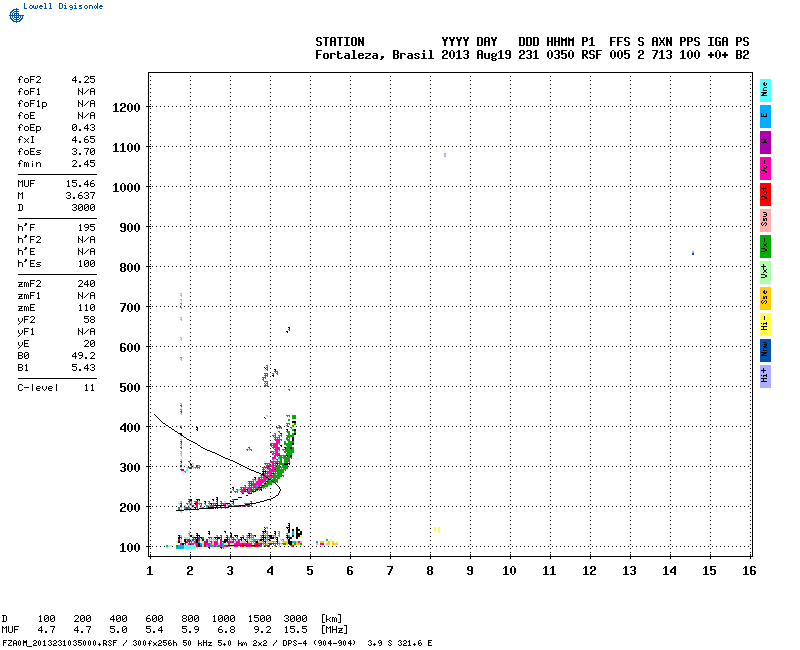Click the foF2 value 4.25
This screenshot has height=650, width=800.
tap(83, 80)
